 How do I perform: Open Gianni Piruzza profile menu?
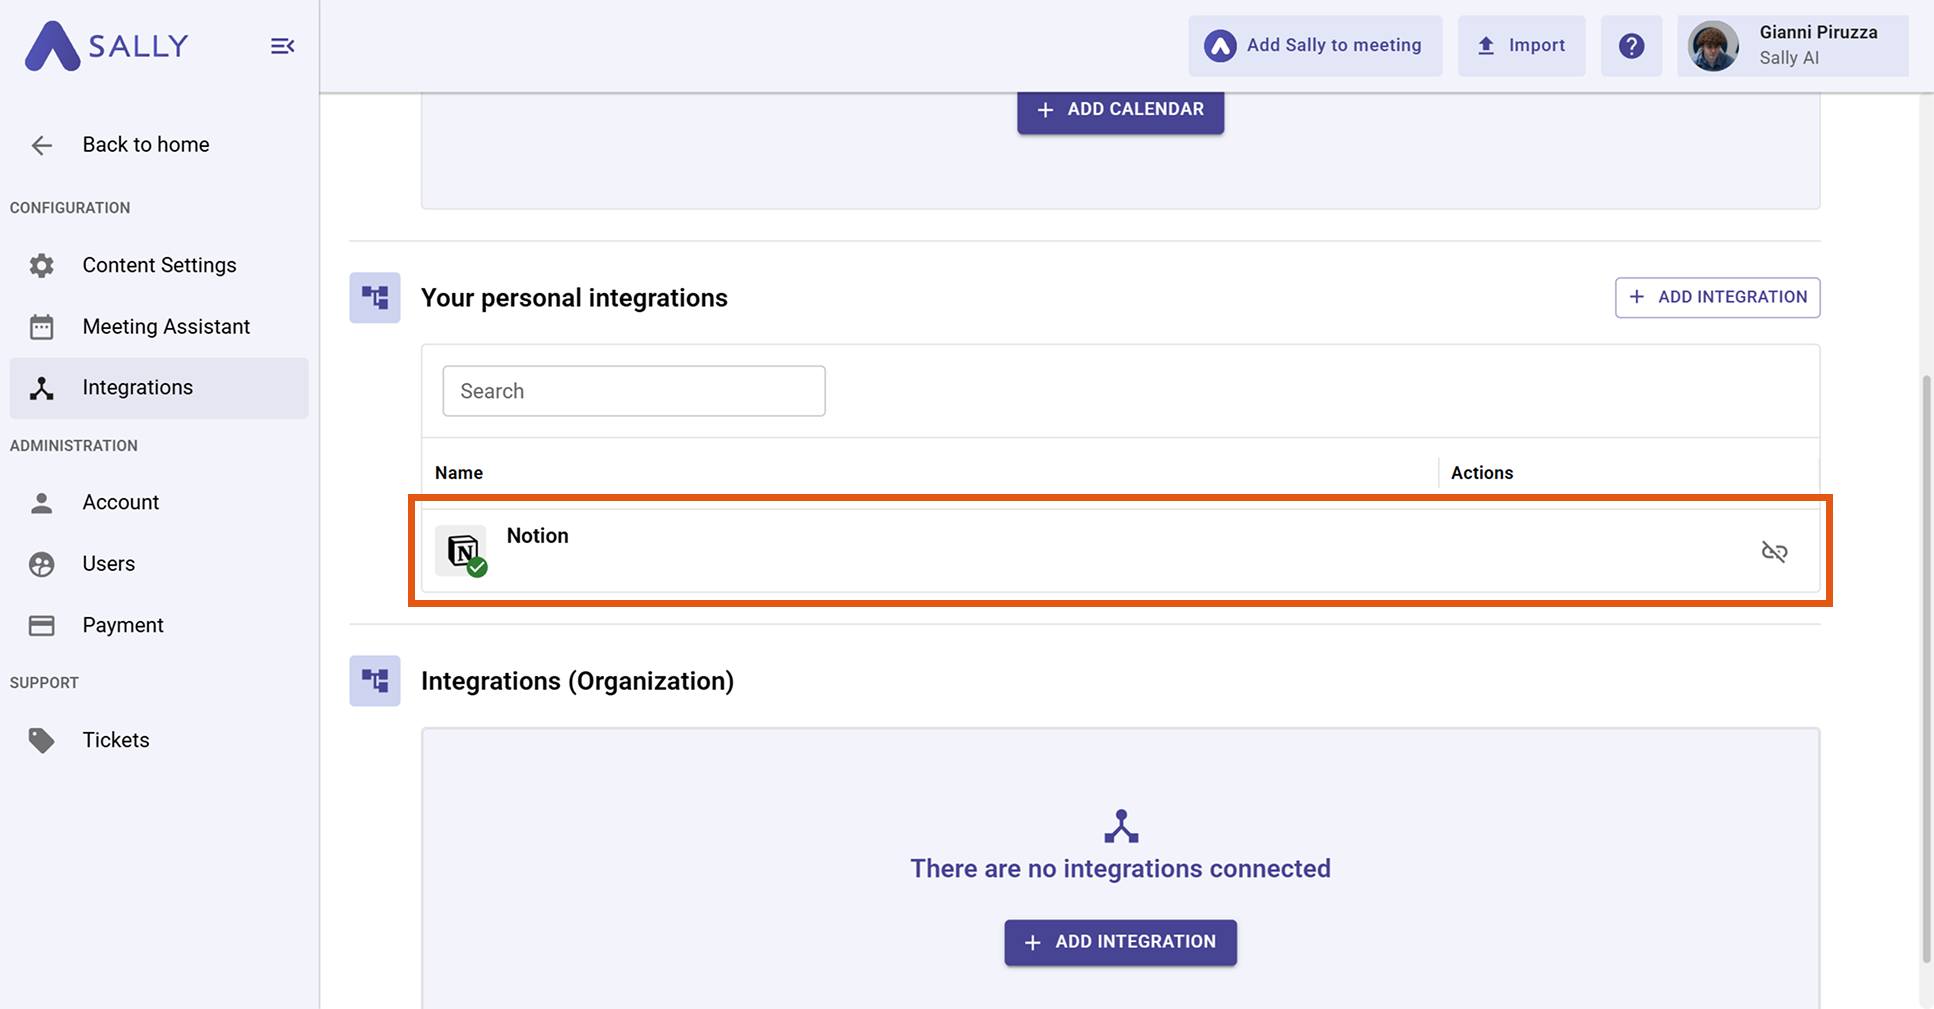[x=1792, y=46]
